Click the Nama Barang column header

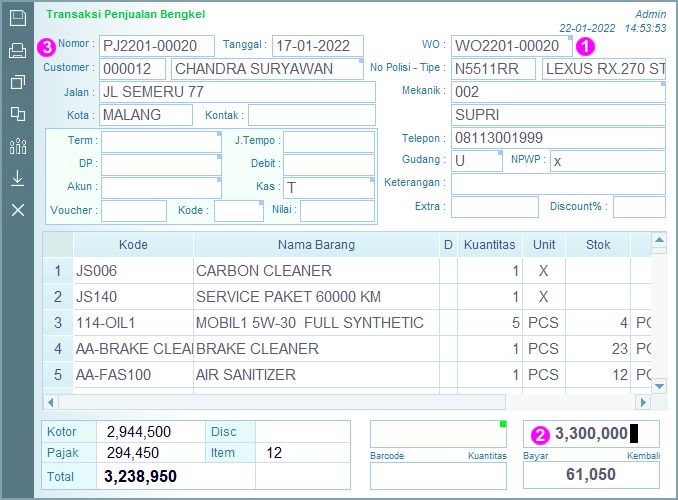pos(316,244)
